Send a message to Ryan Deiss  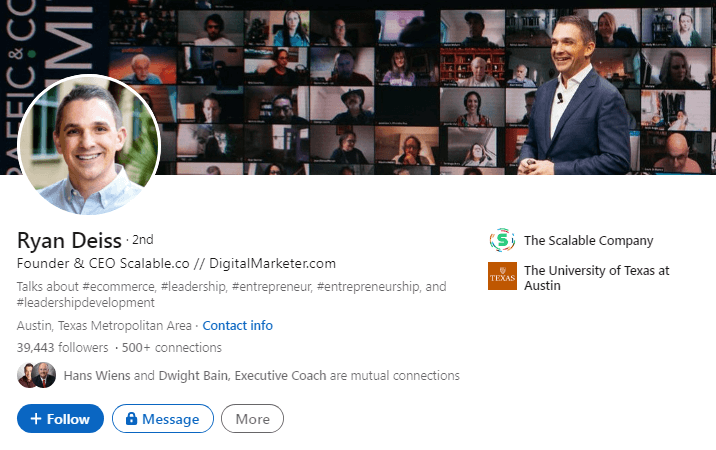click(x=163, y=419)
